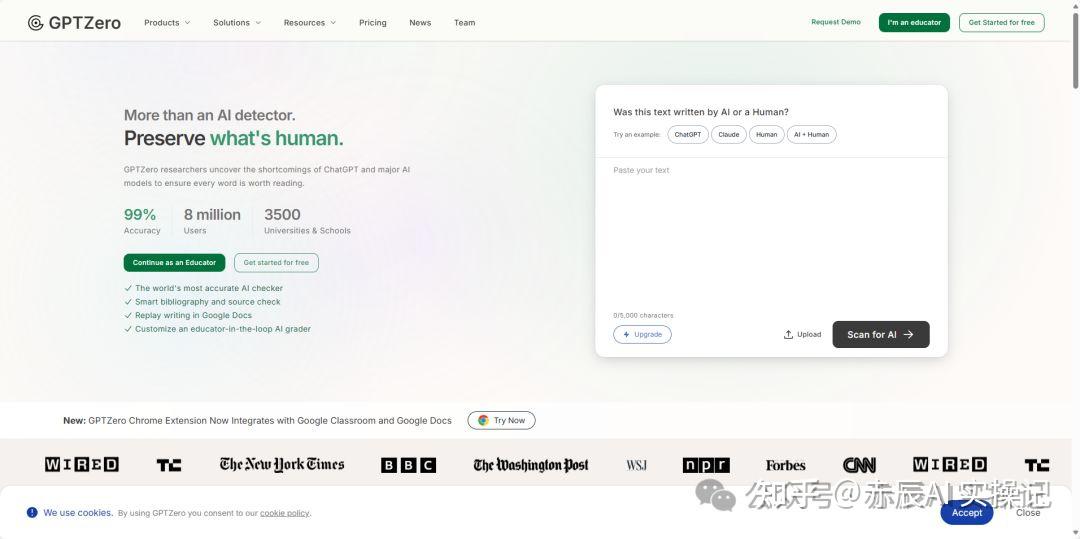Click The New York Times logo
1080x539 pixels.
[282, 465]
